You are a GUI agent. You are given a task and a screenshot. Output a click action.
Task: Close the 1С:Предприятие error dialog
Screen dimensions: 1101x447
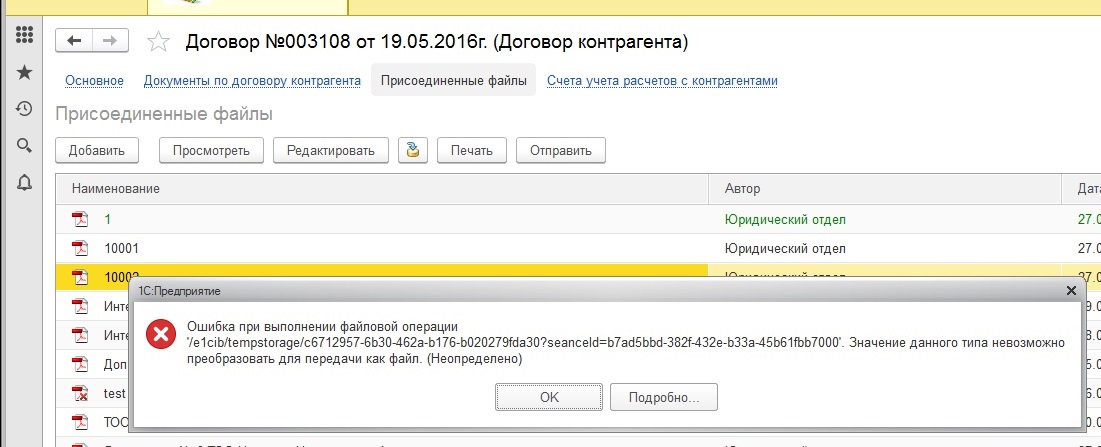1071,290
